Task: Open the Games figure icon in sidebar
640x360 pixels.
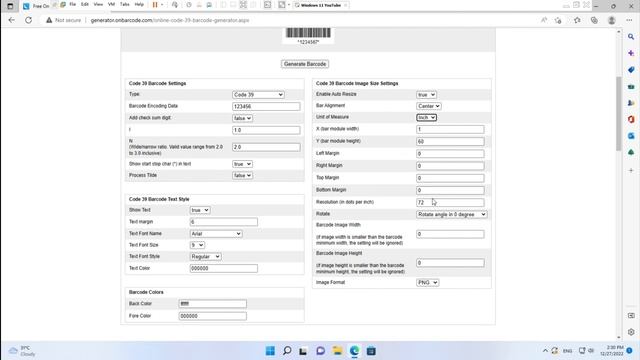Action: coord(631,103)
